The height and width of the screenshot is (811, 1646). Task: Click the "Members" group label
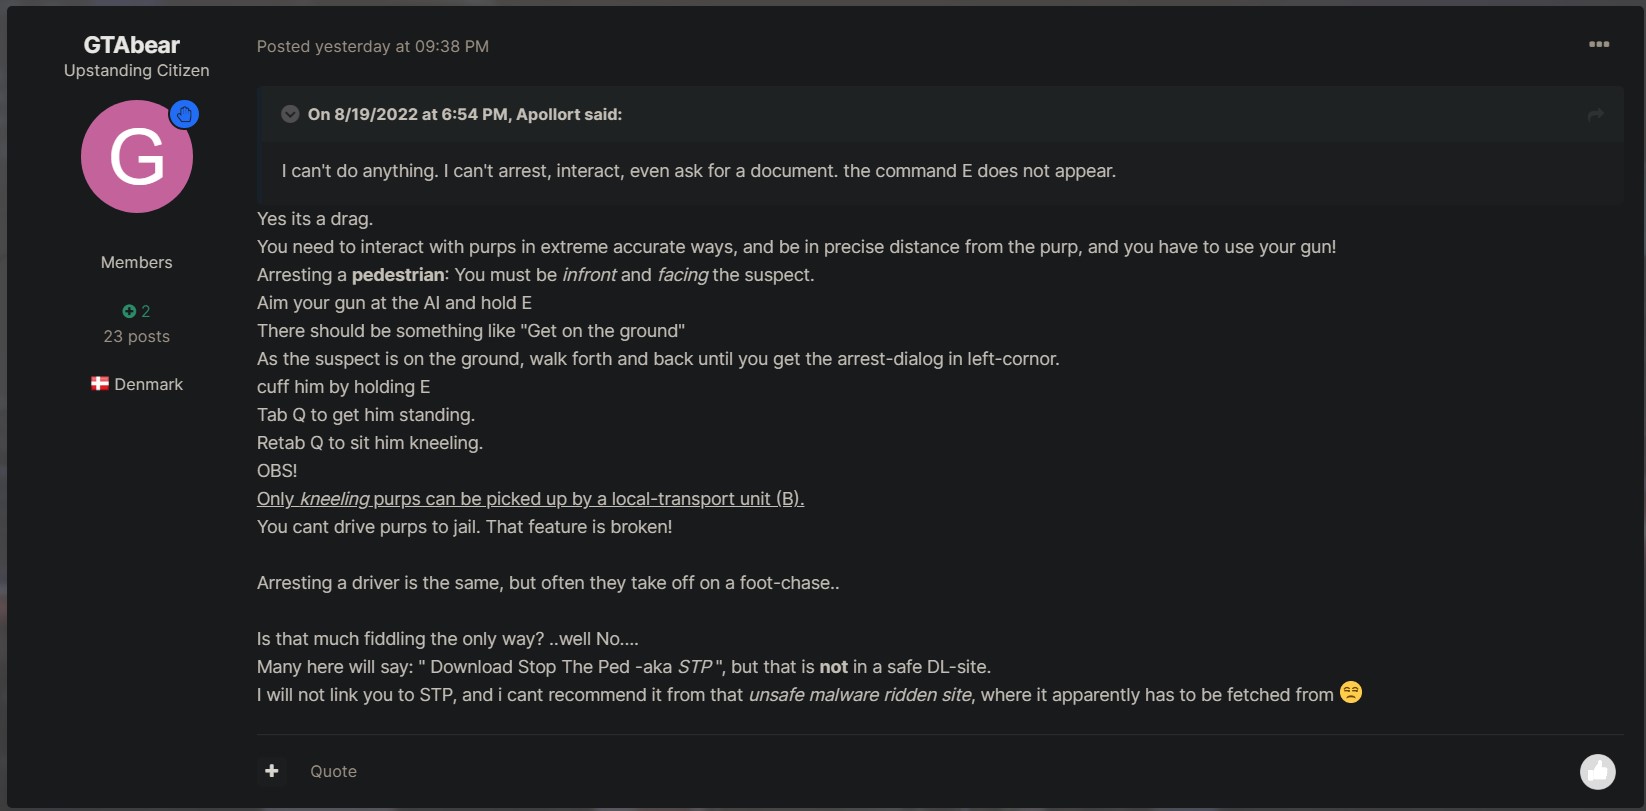[x=137, y=262]
